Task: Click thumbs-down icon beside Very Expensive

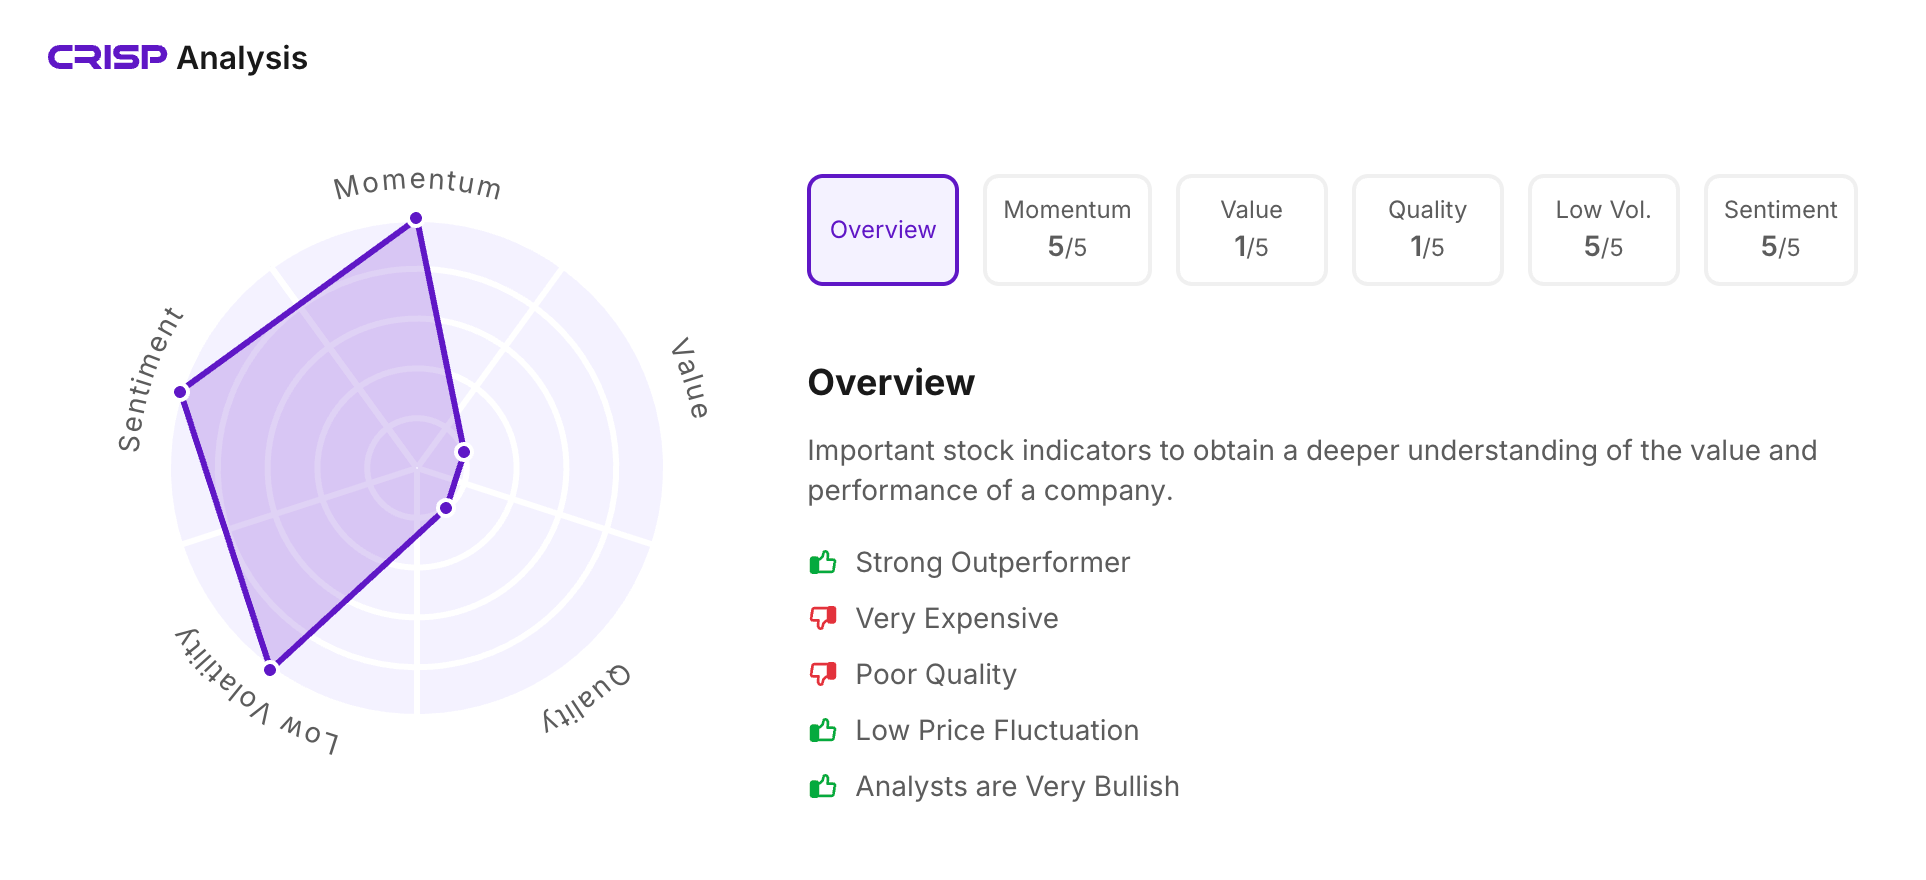Action: pyautogui.click(x=822, y=618)
